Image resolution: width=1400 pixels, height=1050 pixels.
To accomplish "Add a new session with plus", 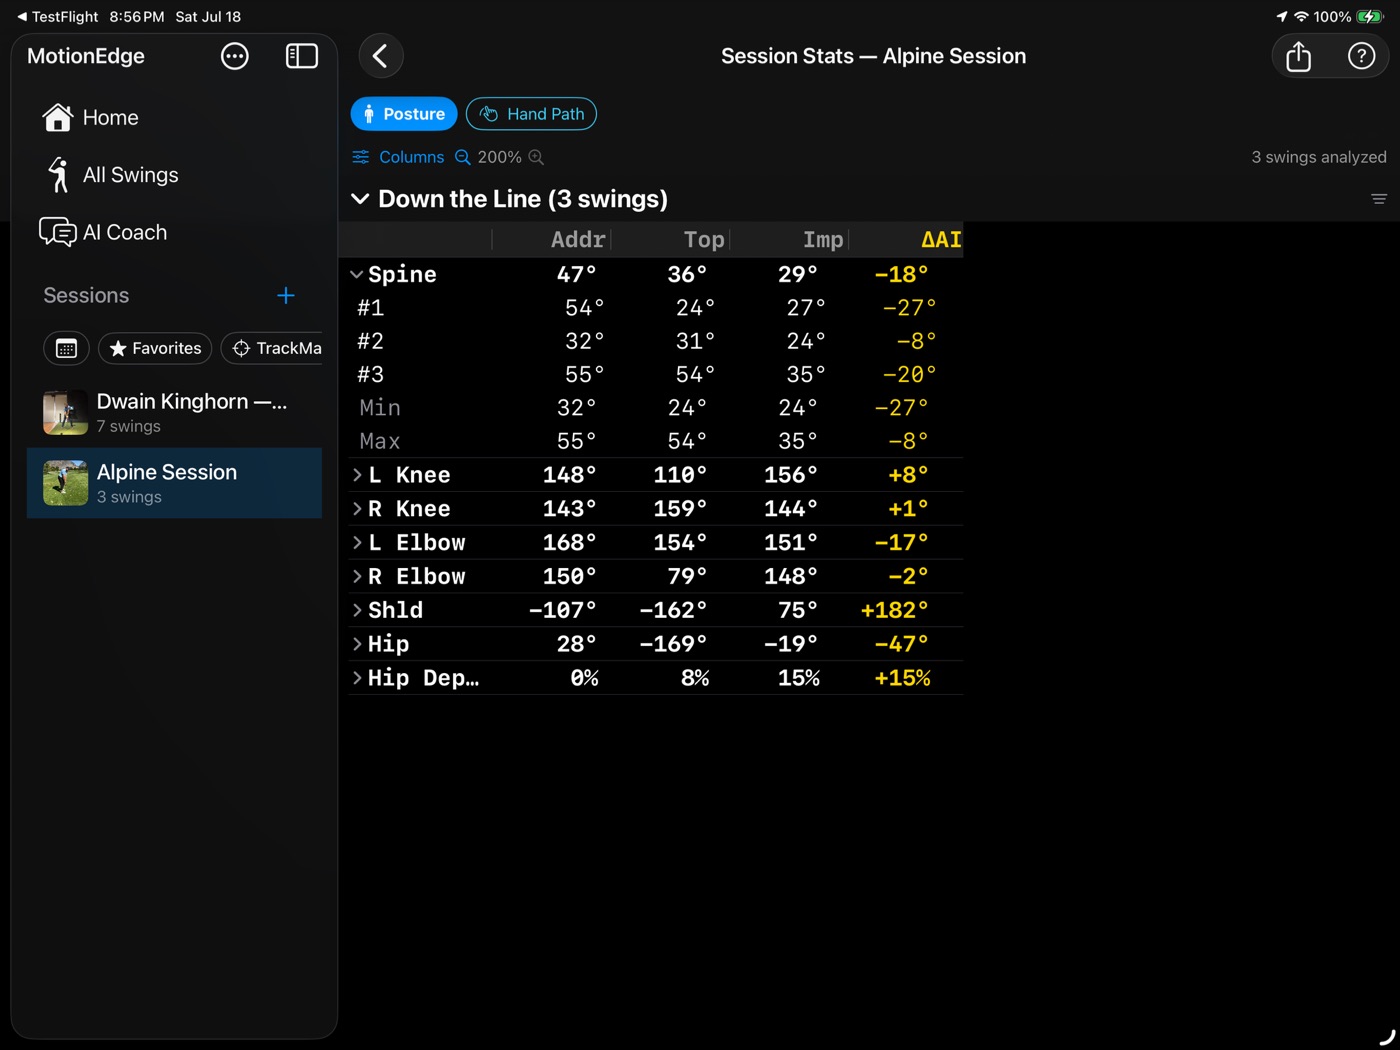I will point(286,295).
